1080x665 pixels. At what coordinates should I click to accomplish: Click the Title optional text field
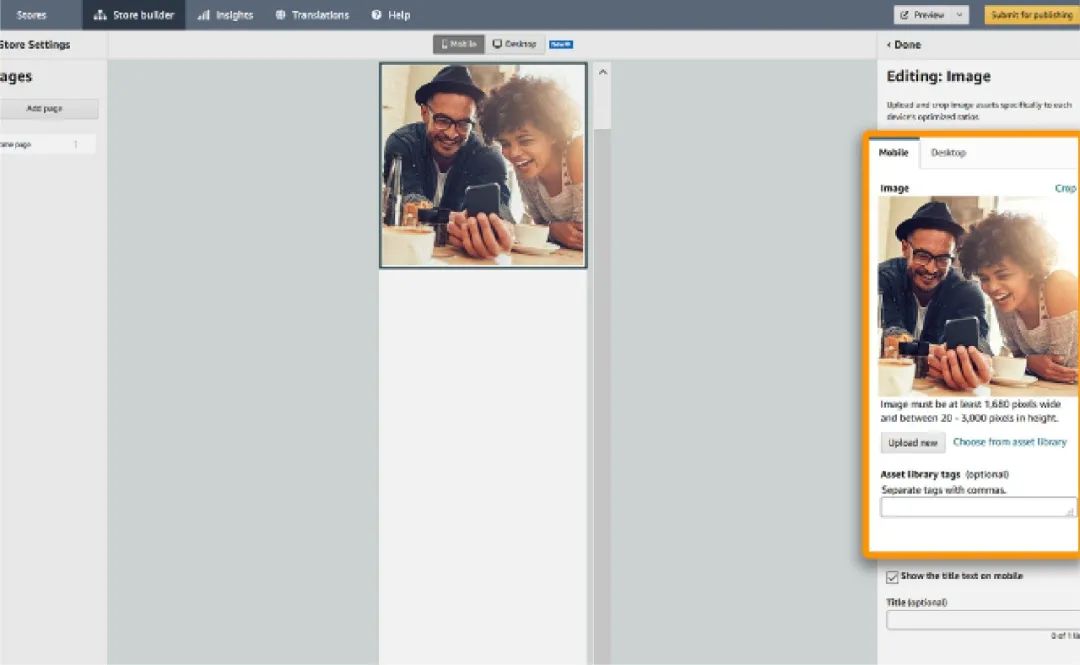982,620
